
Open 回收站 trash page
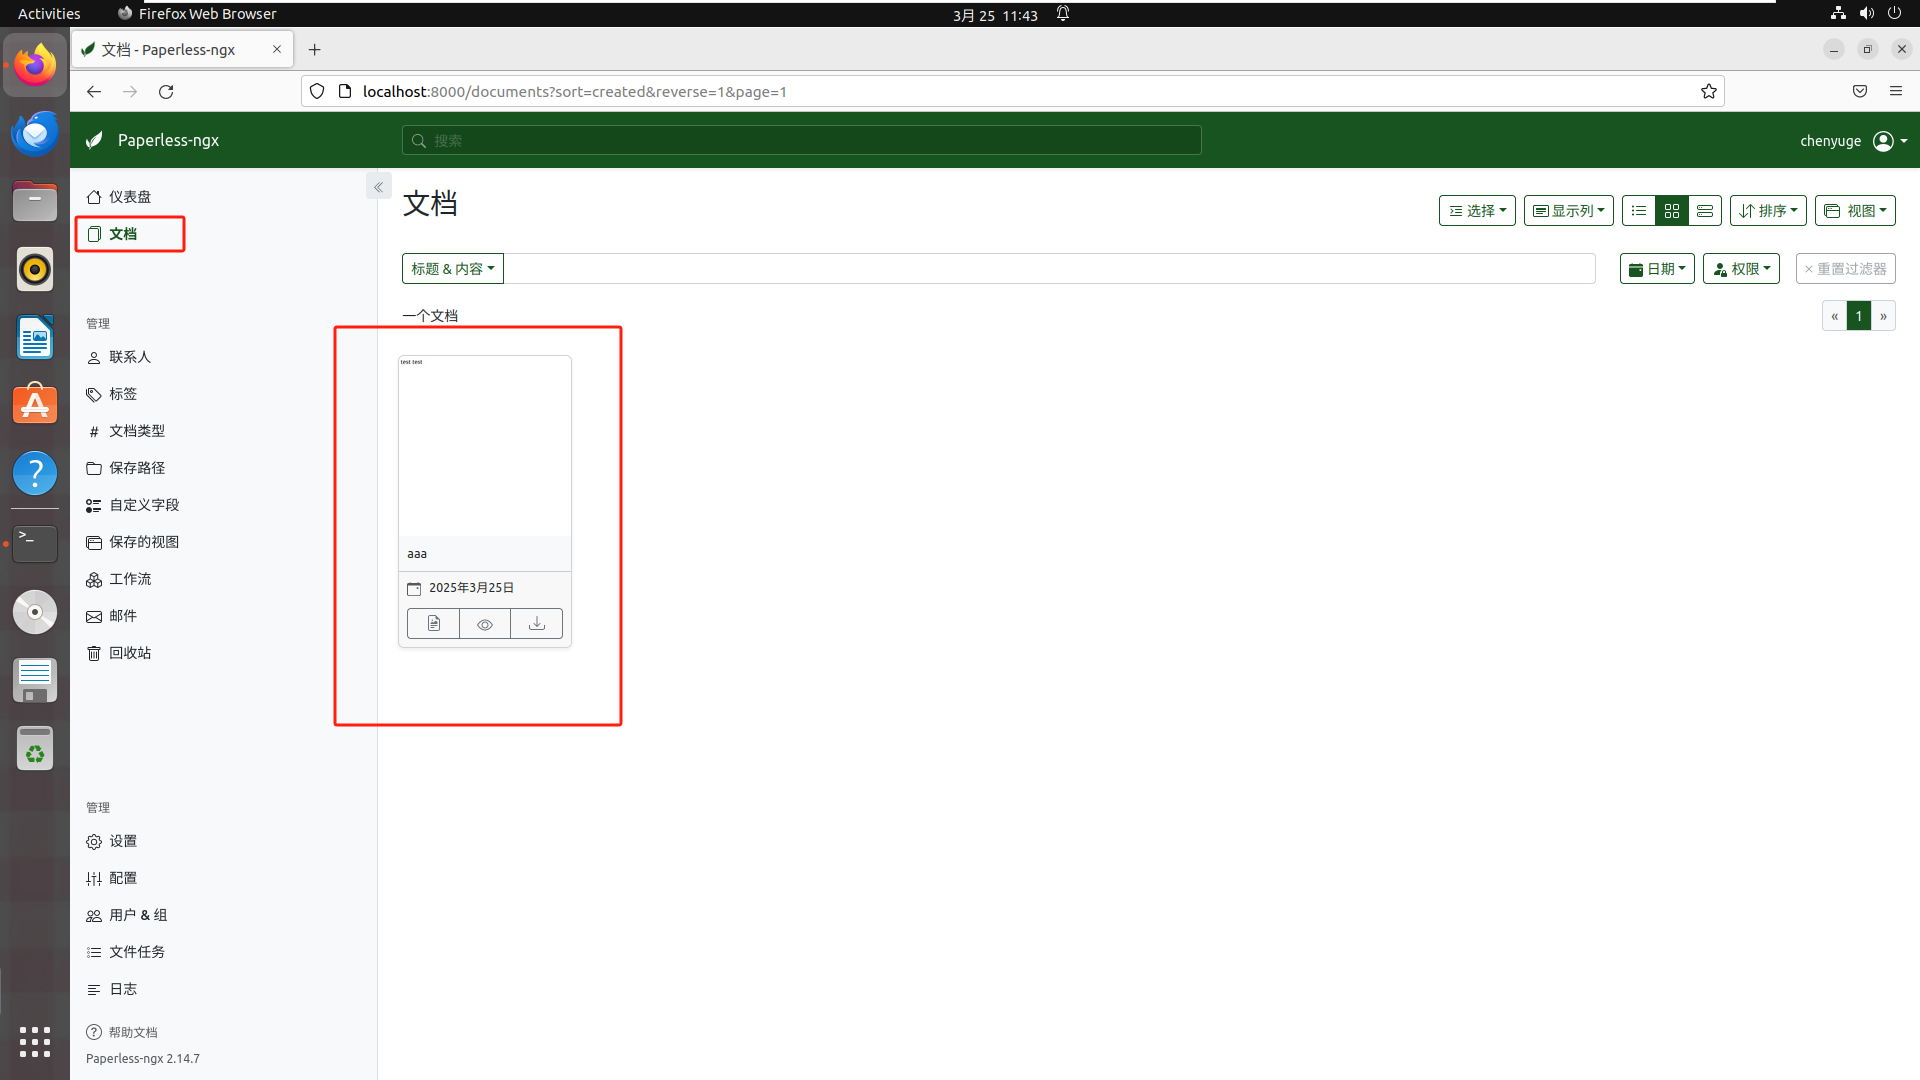coord(129,653)
